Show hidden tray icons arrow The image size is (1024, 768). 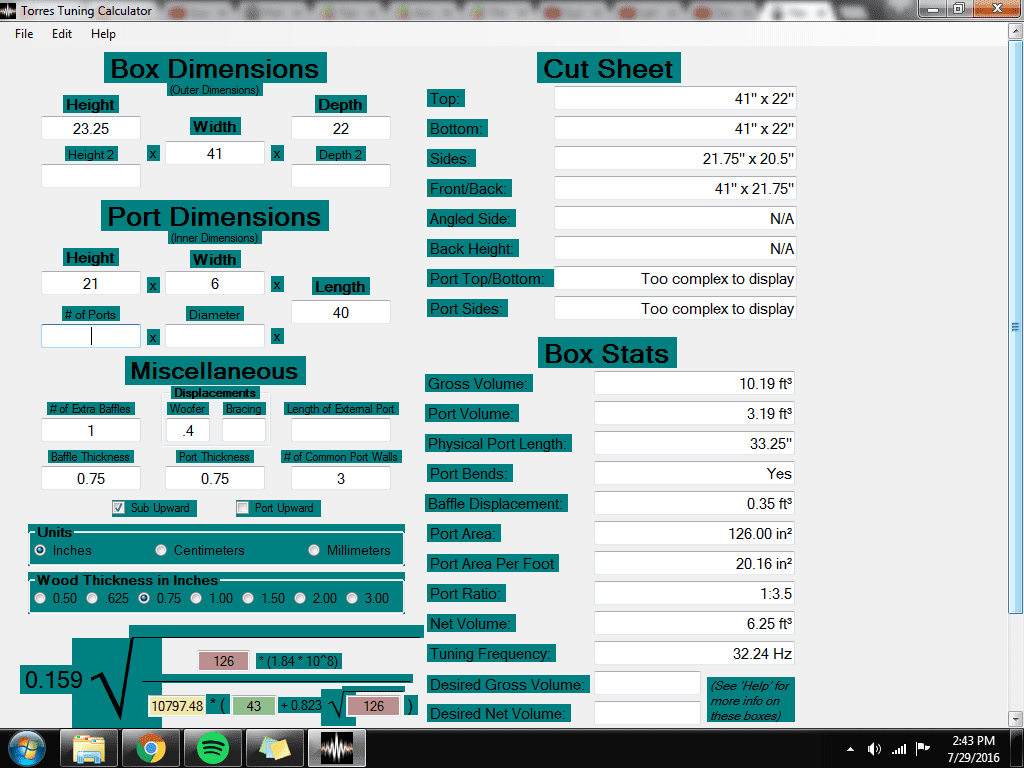click(x=850, y=749)
